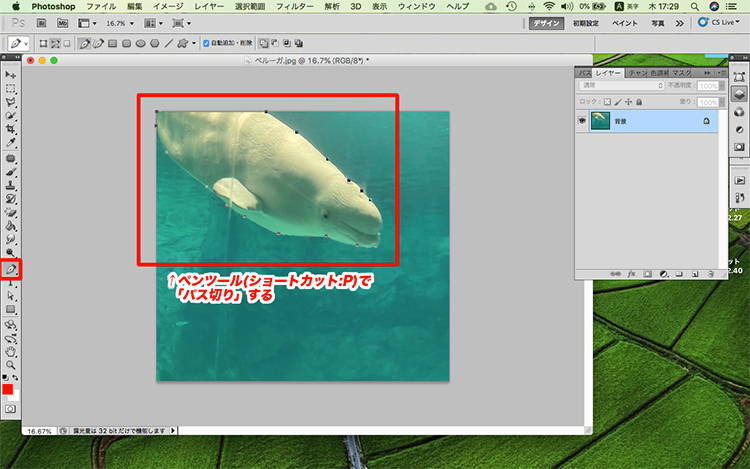Open the blend mode 通常 dropdown

(x=620, y=86)
